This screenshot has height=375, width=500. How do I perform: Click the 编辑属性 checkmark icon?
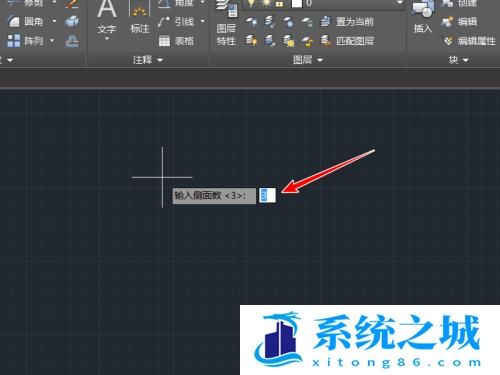coord(448,41)
